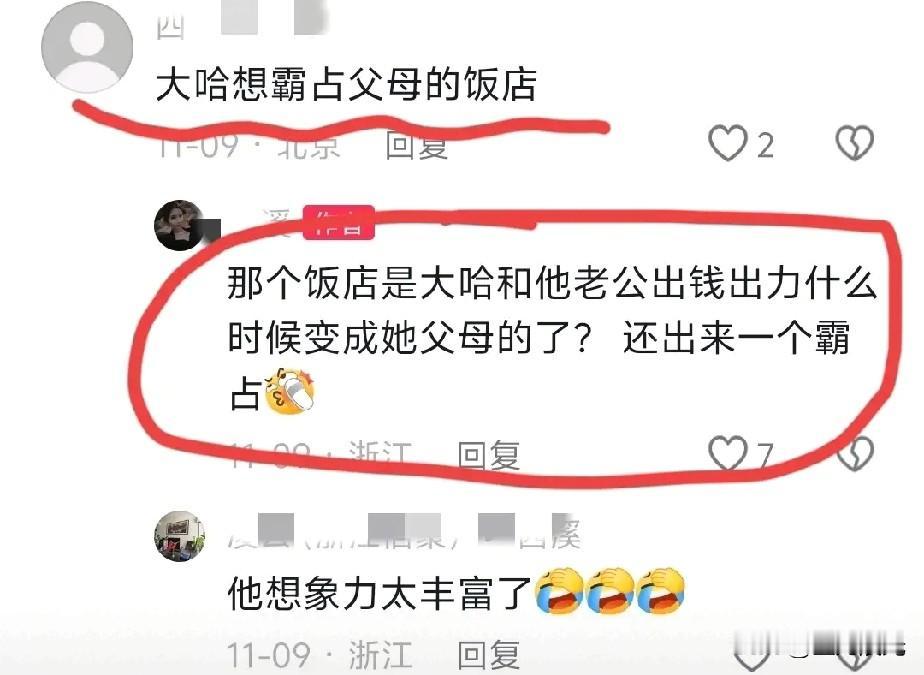Open the gray default avatar profile
The height and width of the screenshot is (675, 924).
click(87, 47)
